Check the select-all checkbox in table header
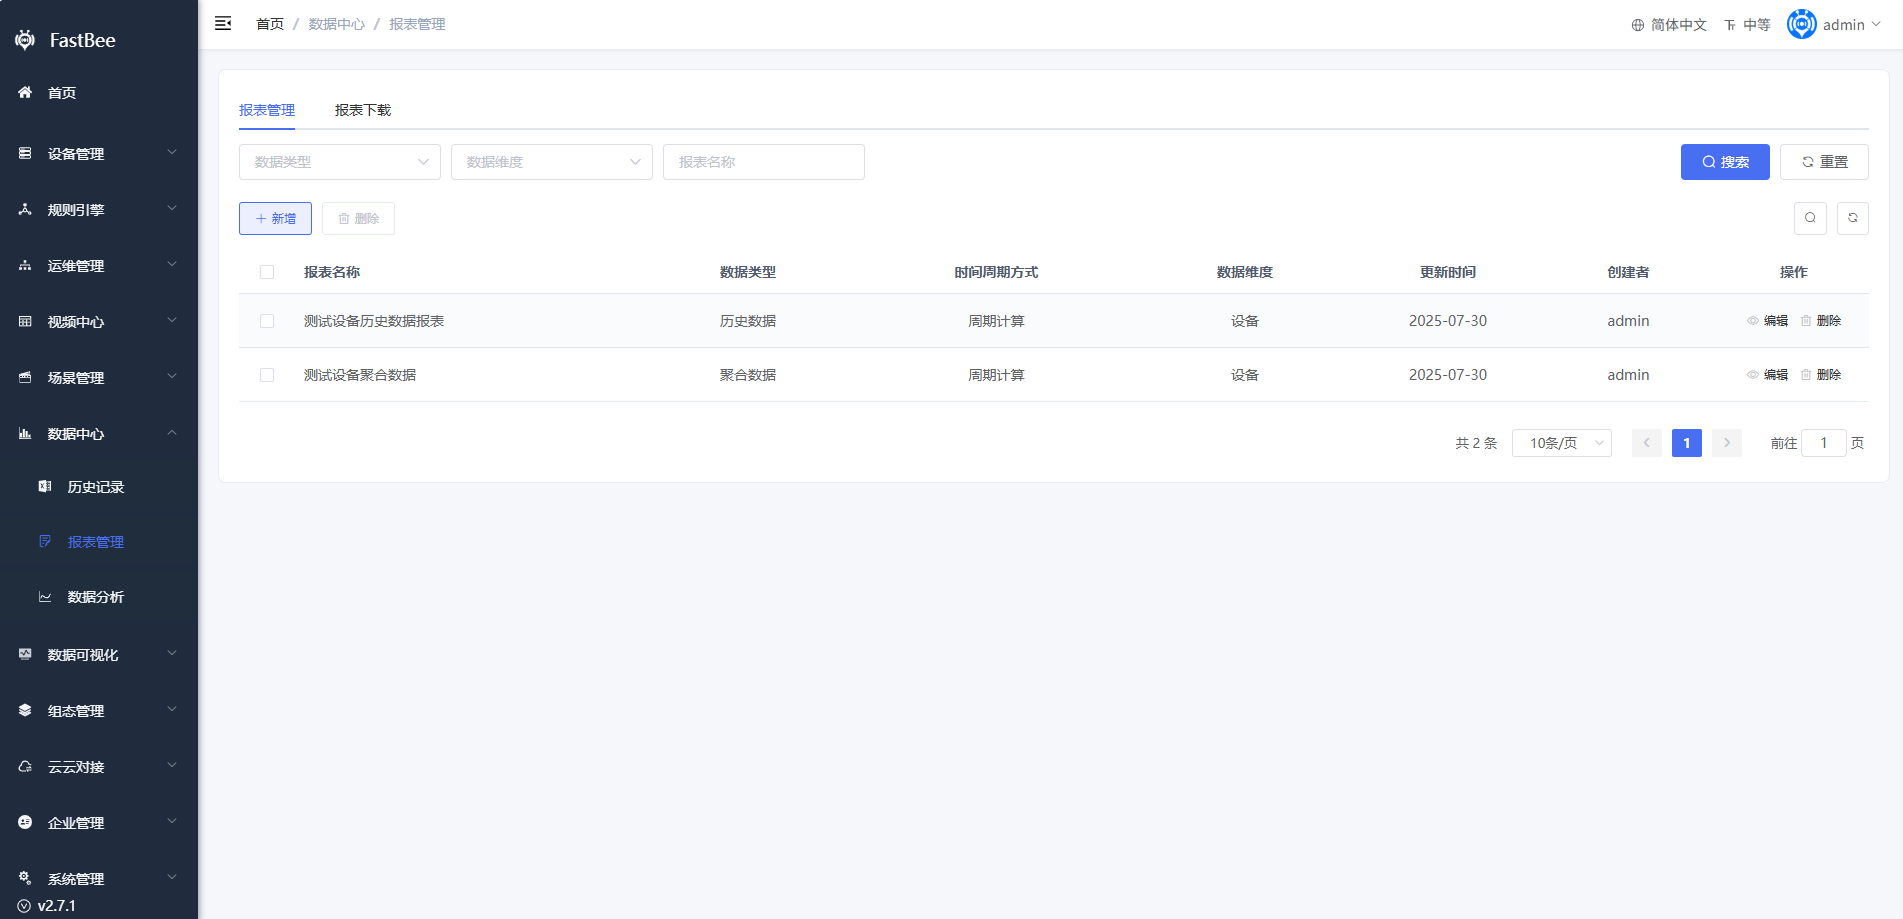Image resolution: width=1903 pixels, height=919 pixels. pyautogui.click(x=267, y=272)
